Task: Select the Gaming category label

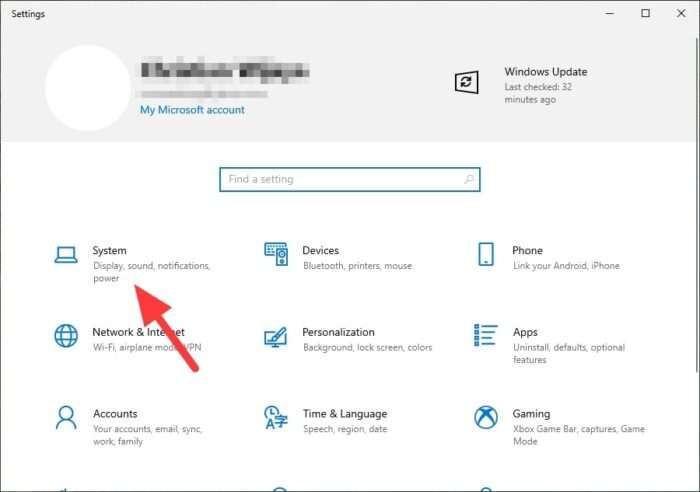Action: [531, 414]
